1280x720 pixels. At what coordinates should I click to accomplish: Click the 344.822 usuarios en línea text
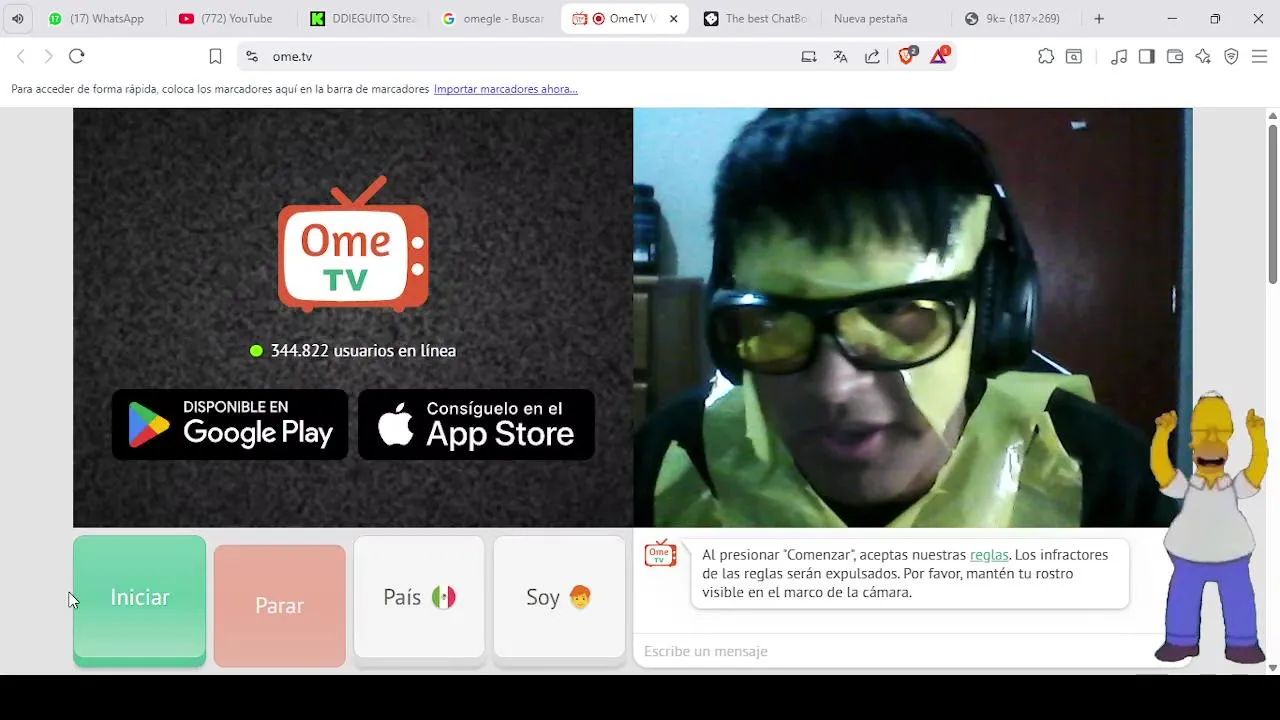[x=363, y=351]
